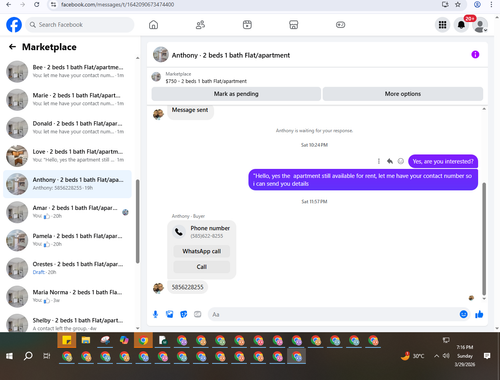The height and width of the screenshot is (380, 500).
Task: Open the Bee conversation
Action: click(67, 71)
